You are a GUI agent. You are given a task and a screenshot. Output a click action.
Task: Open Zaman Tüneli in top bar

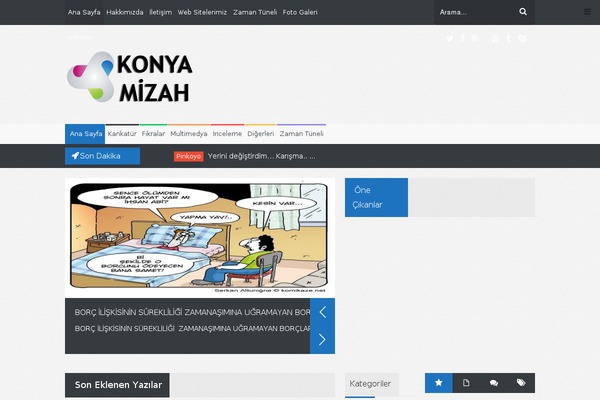click(x=255, y=12)
